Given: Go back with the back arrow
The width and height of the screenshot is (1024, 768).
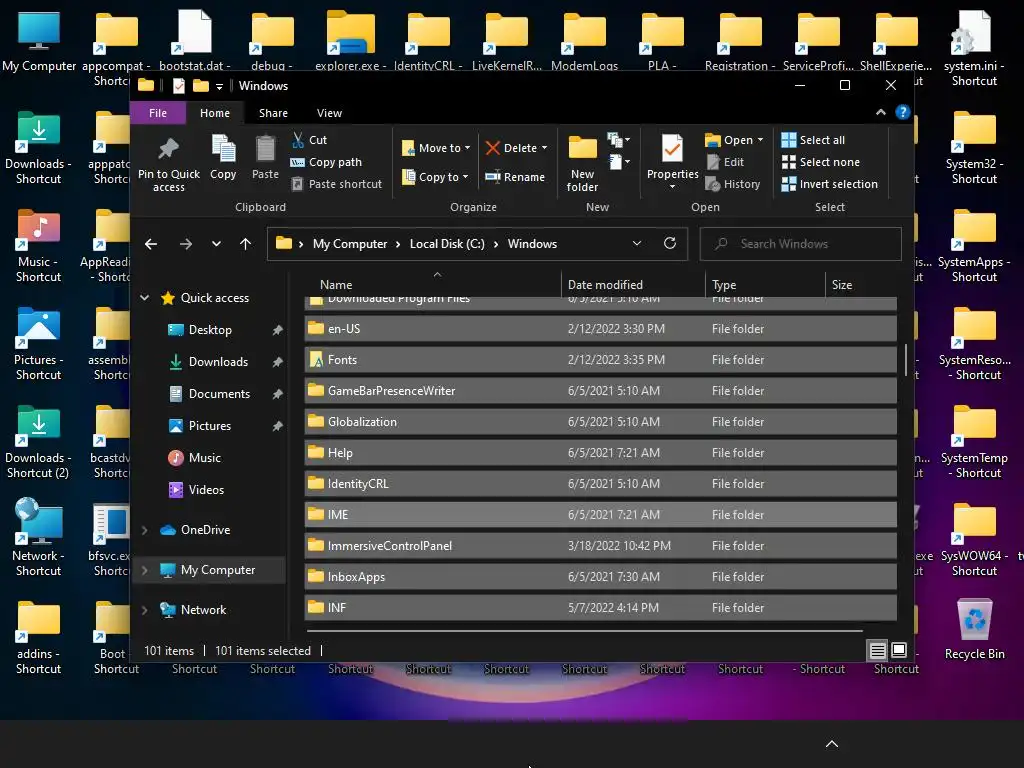Looking at the screenshot, I should 151,244.
